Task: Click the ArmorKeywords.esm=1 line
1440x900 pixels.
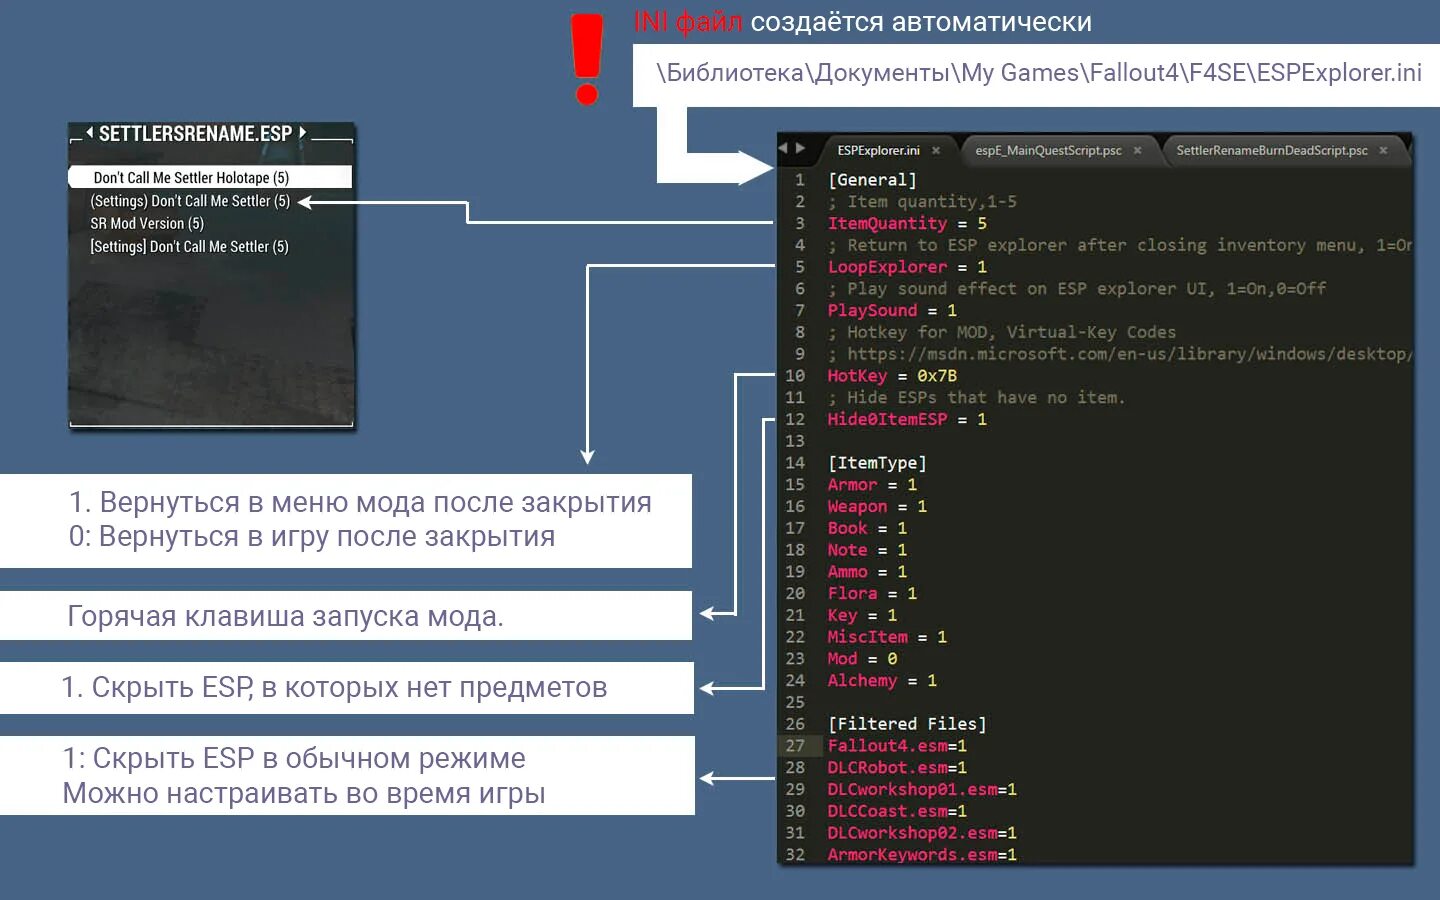Action: 922,855
